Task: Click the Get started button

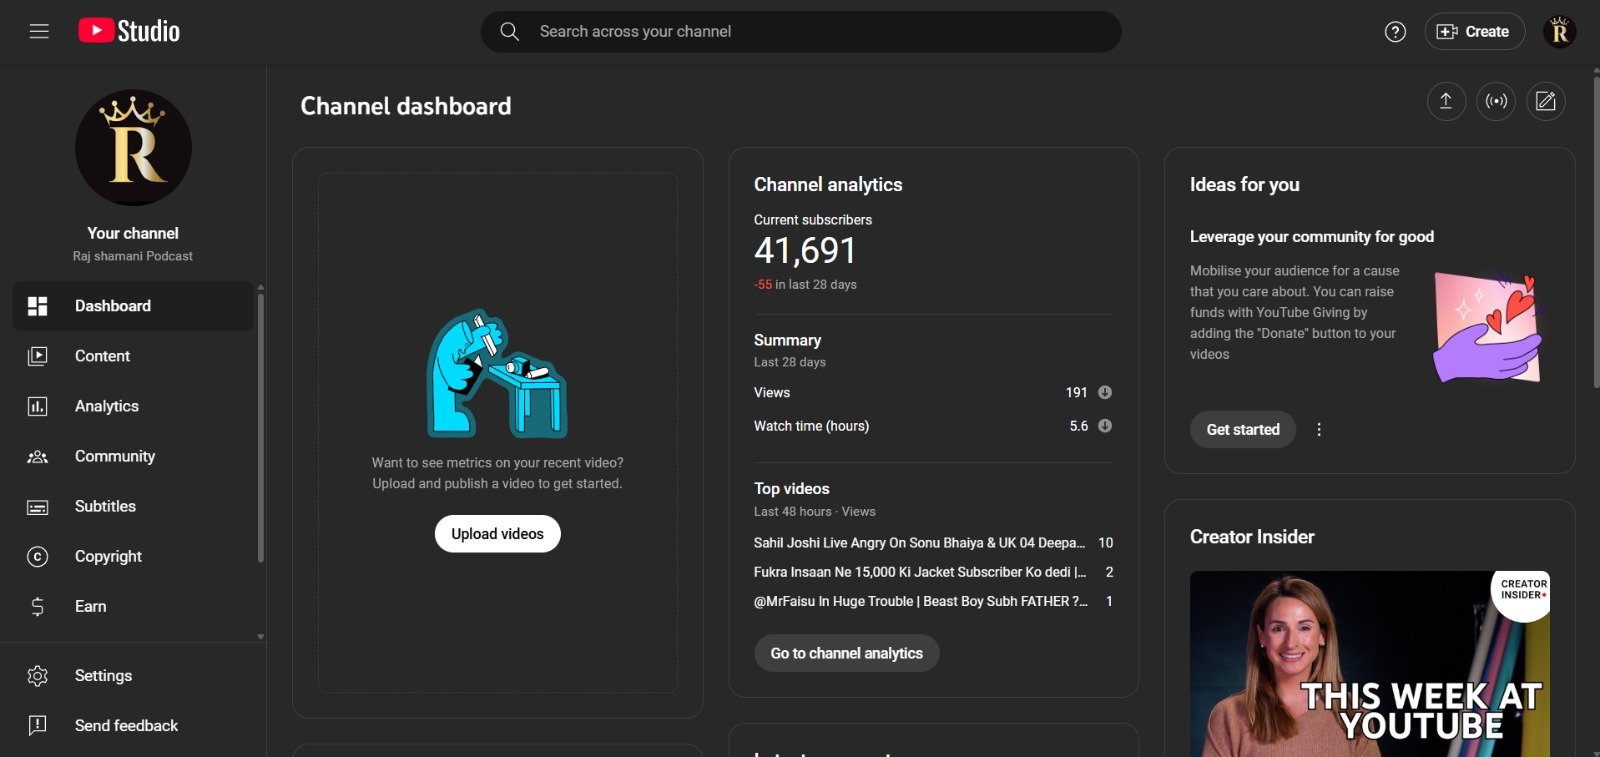Action: click(1243, 429)
